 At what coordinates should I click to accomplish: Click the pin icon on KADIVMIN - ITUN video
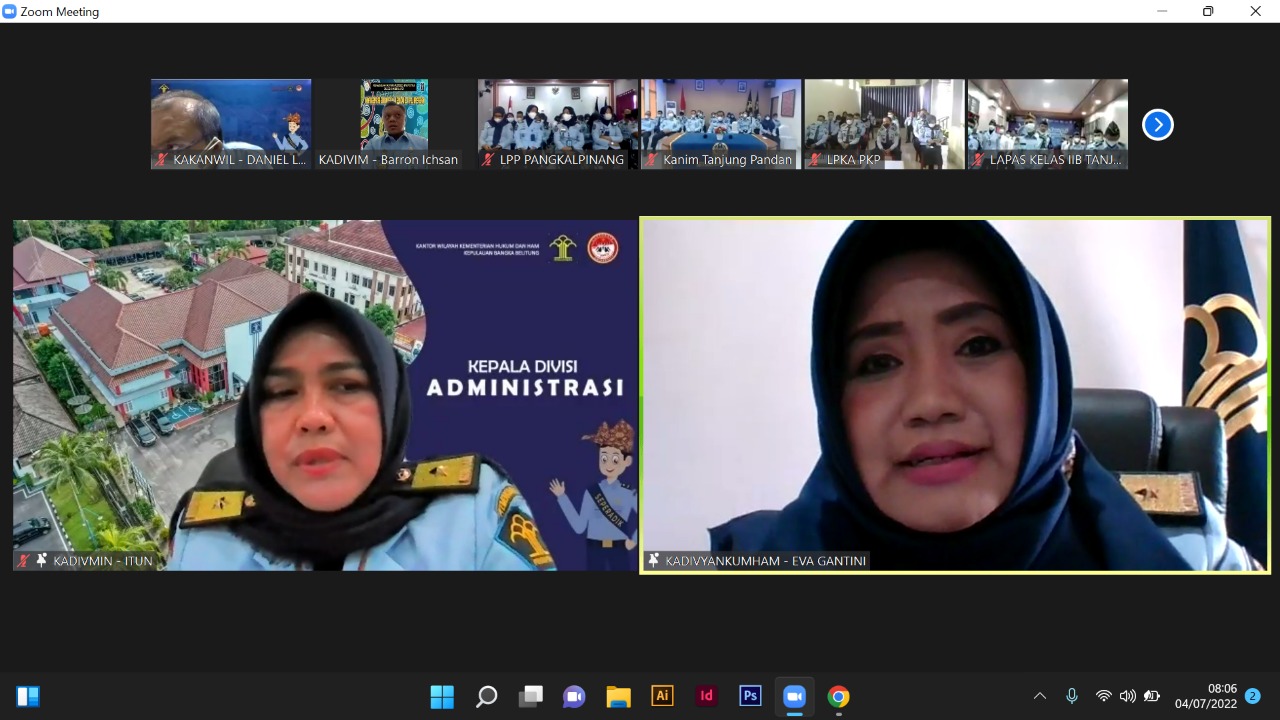pos(41,561)
